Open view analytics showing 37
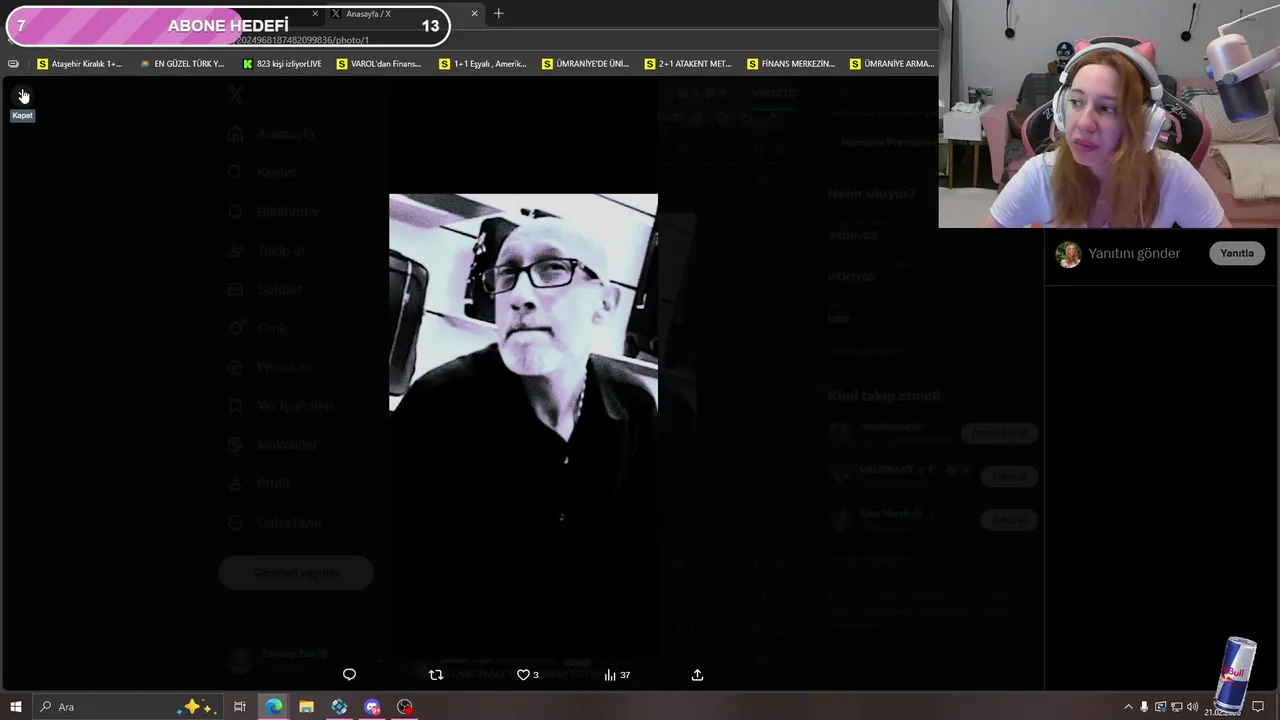Screen dimensions: 1280x720 pyautogui.click(x=617, y=675)
